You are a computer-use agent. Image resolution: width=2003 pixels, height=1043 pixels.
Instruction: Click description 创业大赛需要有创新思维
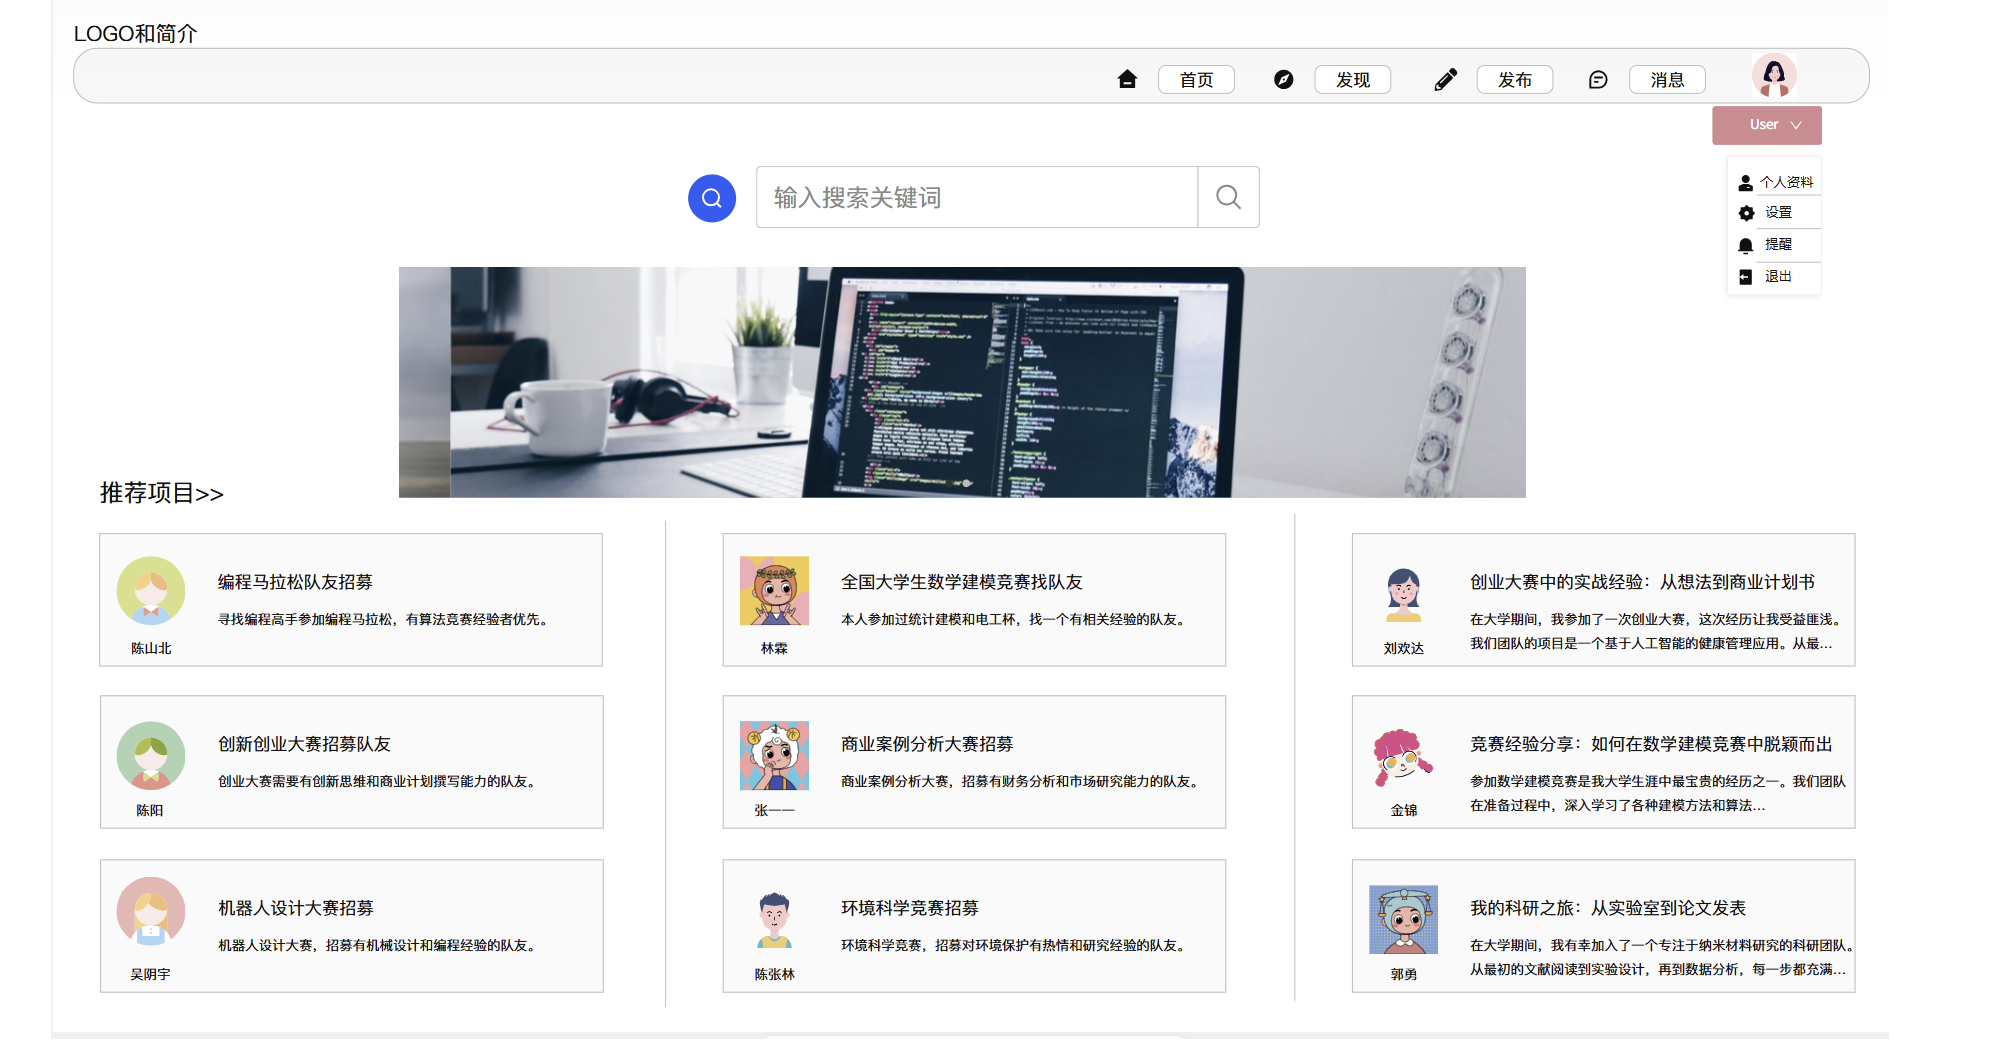pyautogui.click(x=379, y=782)
